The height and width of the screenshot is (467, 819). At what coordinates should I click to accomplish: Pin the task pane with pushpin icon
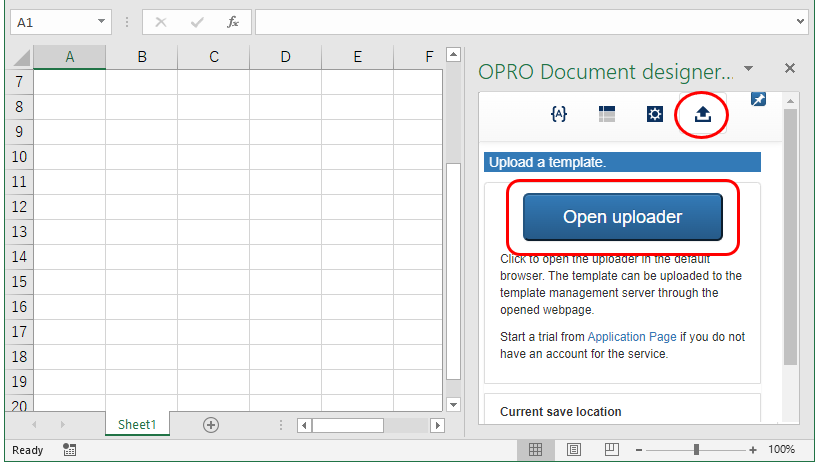pyautogui.click(x=758, y=99)
